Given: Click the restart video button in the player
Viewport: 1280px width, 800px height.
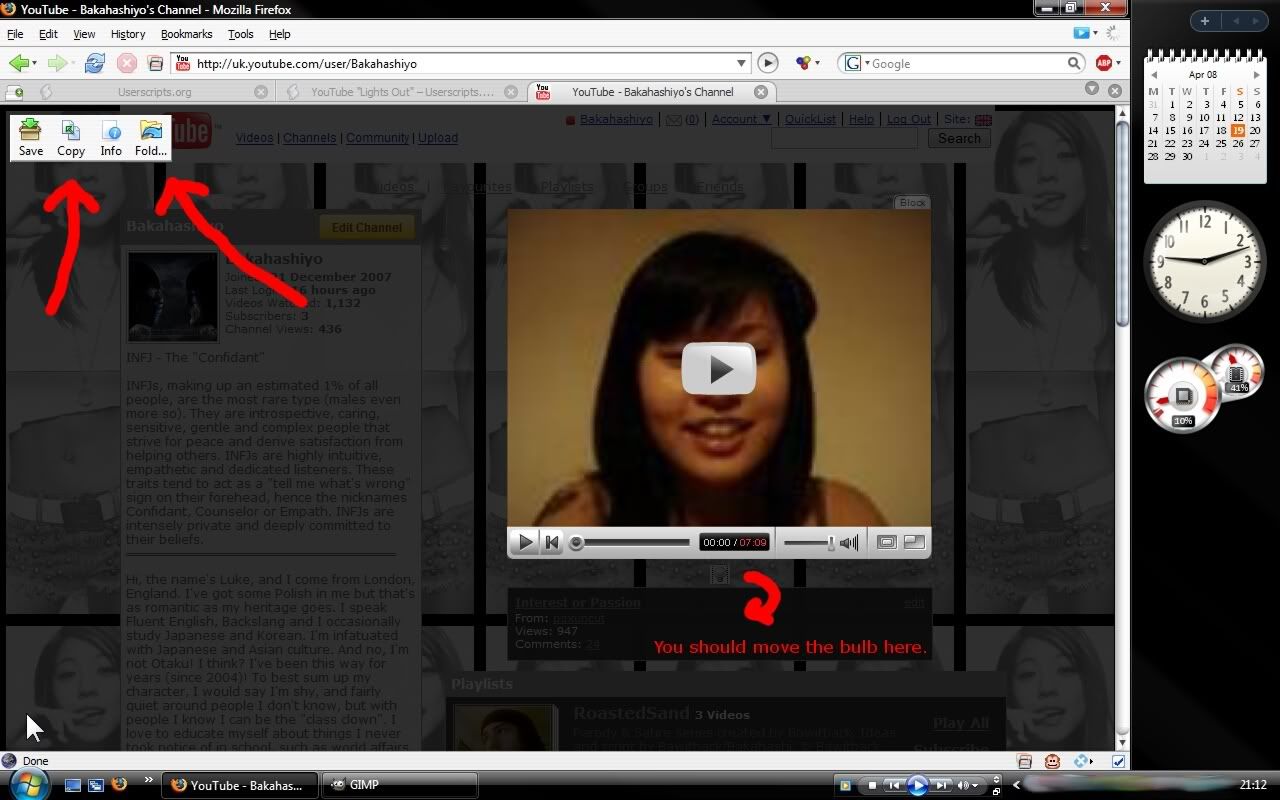Looking at the screenshot, I should [552, 542].
